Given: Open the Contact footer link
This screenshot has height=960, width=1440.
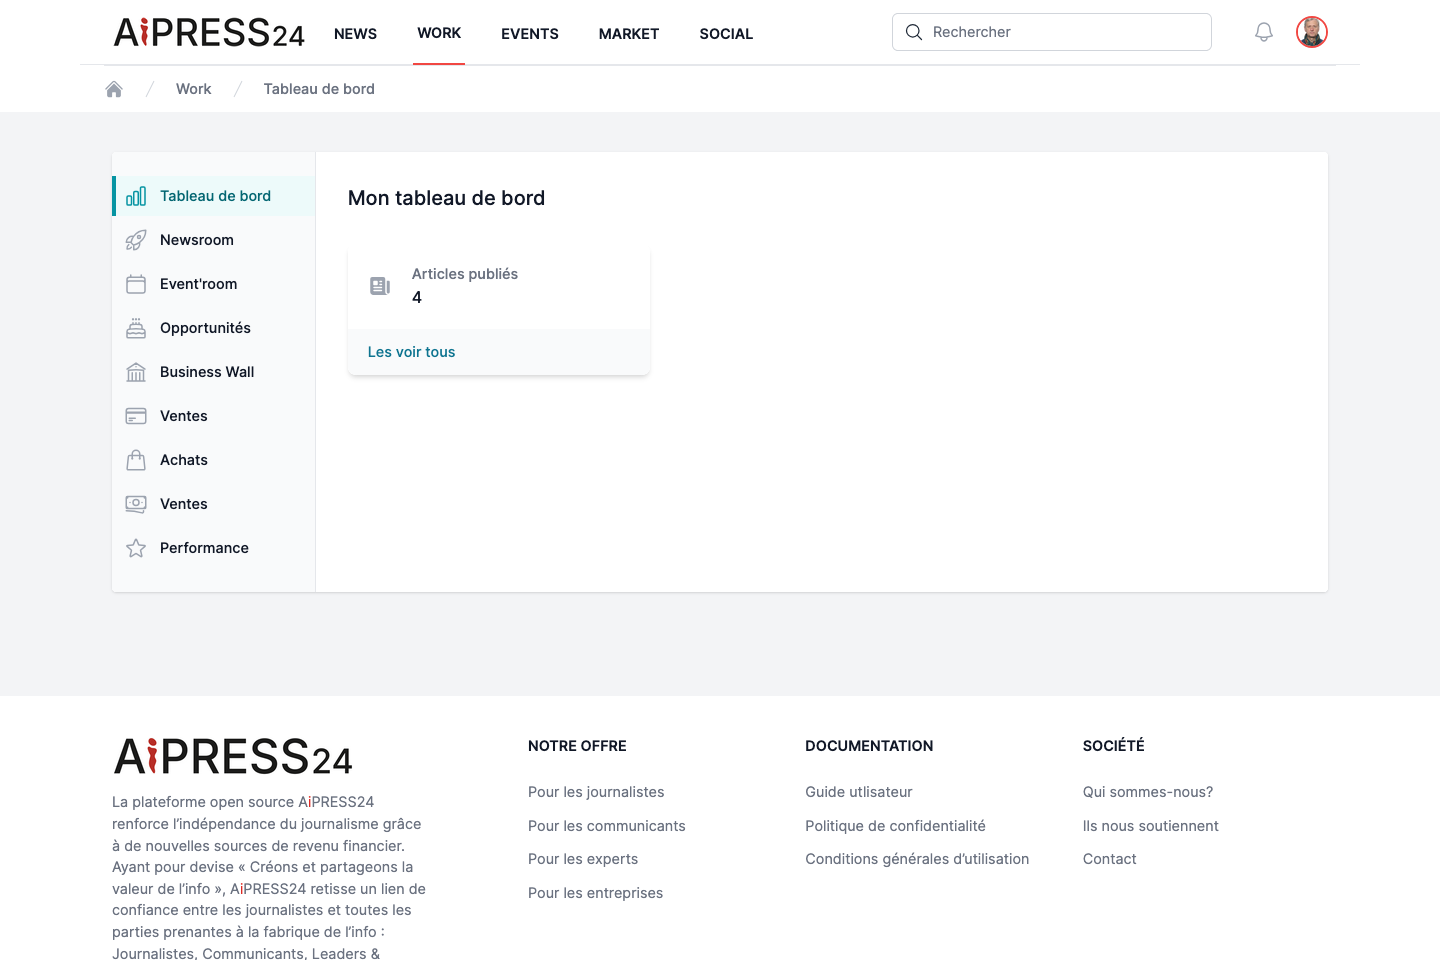Looking at the screenshot, I should click(1110, 859).
